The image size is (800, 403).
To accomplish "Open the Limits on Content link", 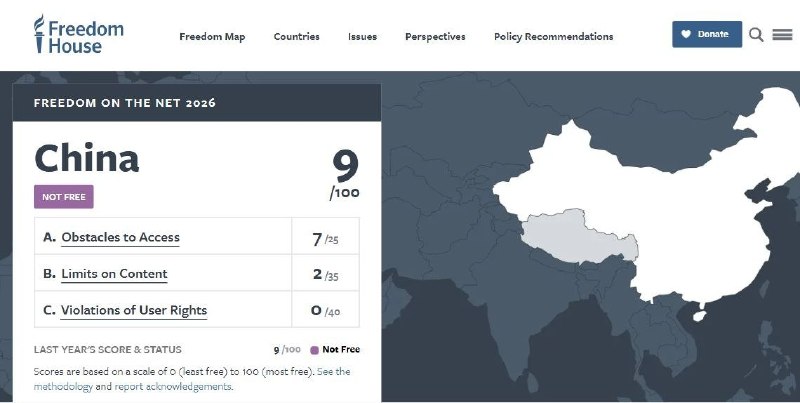I will 114,274.
